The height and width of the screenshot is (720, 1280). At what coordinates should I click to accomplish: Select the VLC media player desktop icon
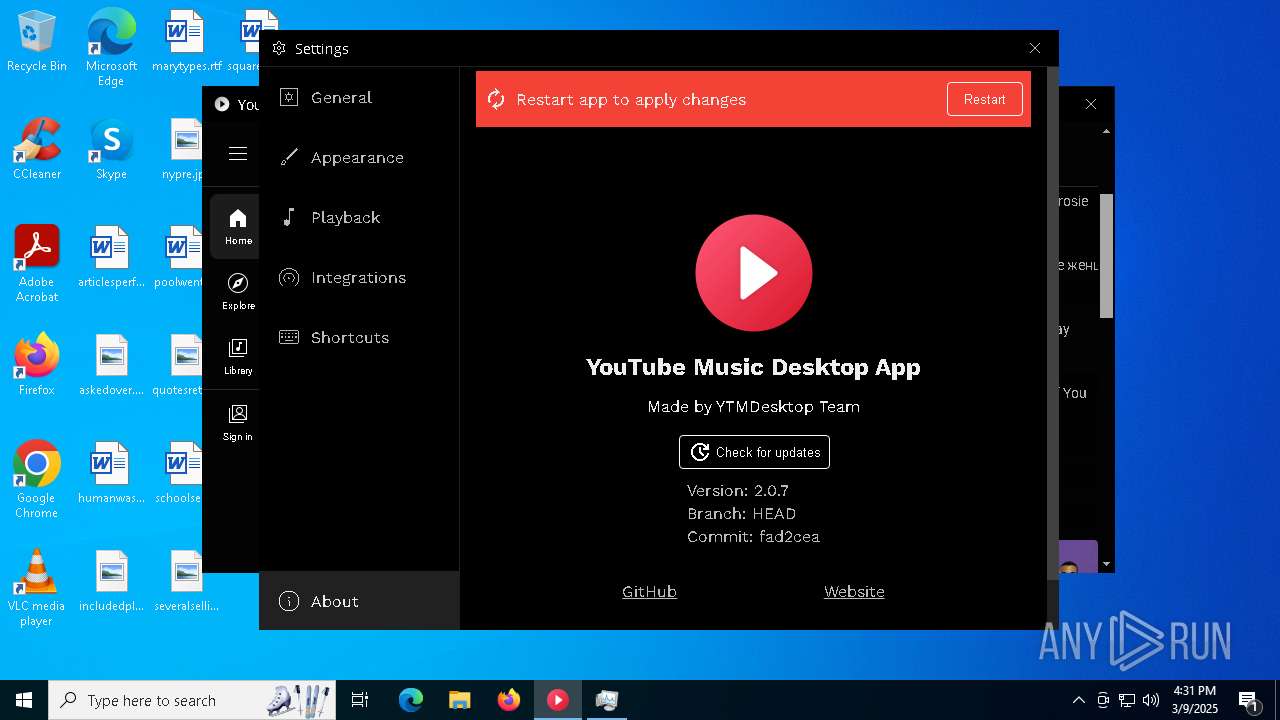pyautogui.click(x=37, y=587)
